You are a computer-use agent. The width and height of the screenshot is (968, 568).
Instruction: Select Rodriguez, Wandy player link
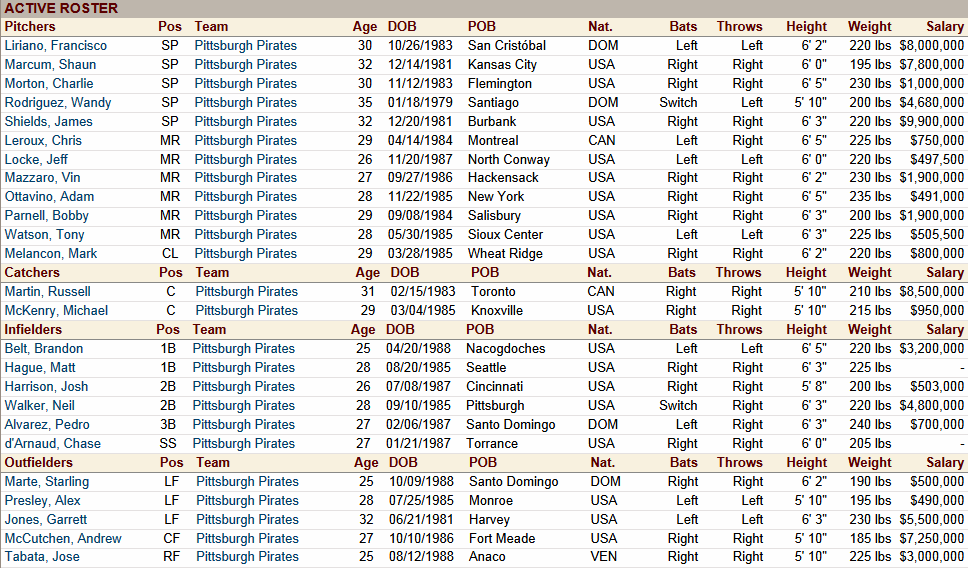tap(58, 103)
